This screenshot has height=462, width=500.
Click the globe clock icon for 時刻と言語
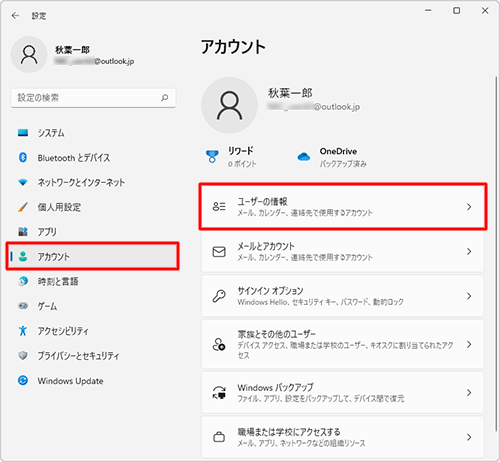tap(23, 281)
